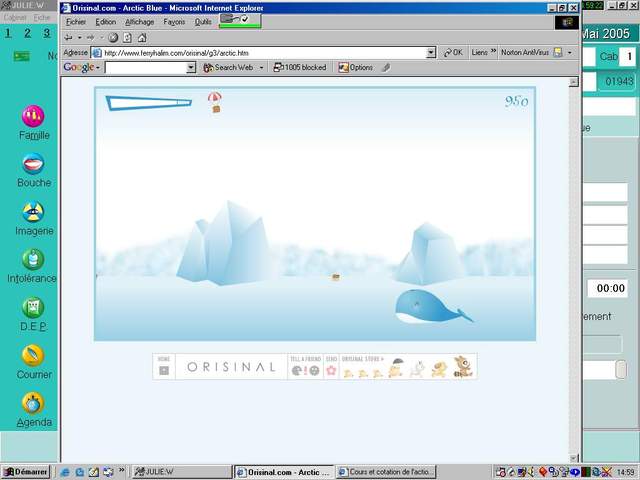Open the Edition menu
The height and width of the screenshot is (480, 640).
tap(106, 22)
